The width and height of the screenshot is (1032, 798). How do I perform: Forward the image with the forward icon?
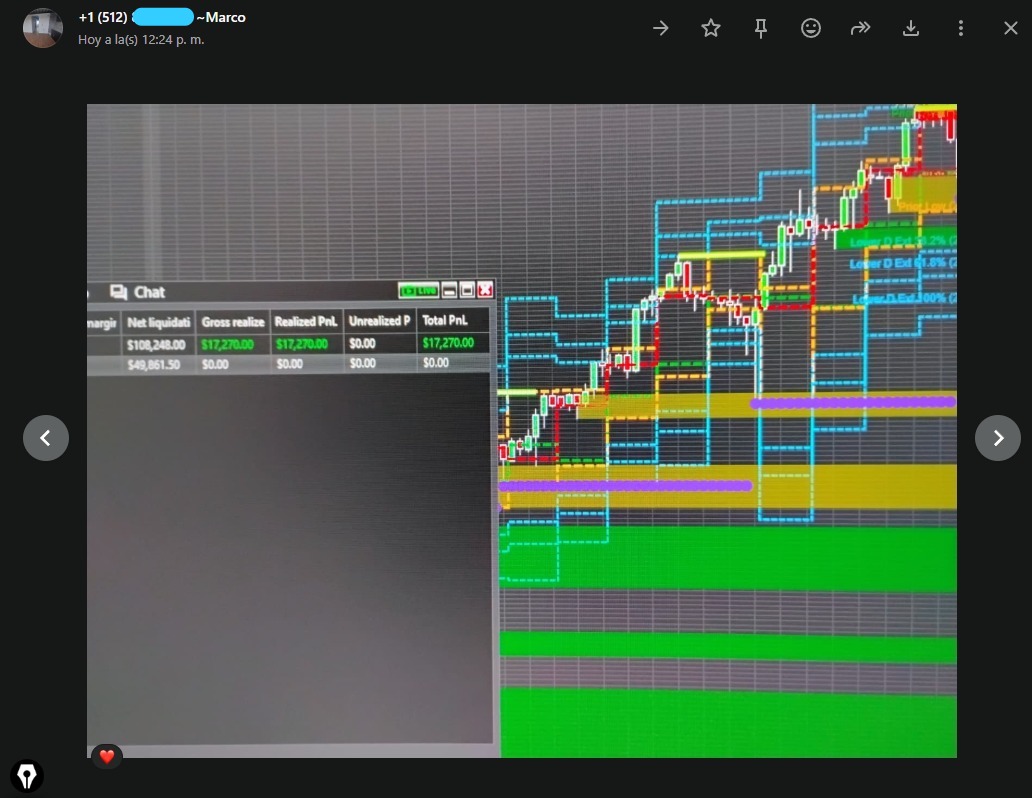pos(861,29)
